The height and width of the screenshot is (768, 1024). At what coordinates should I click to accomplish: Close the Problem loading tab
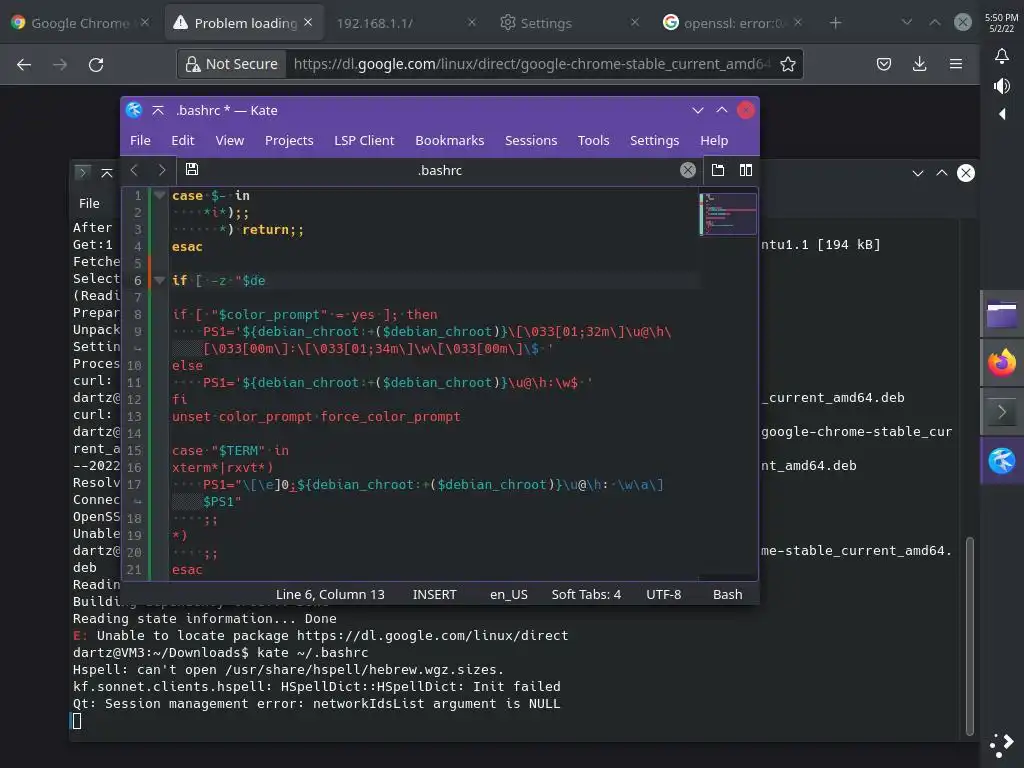tap(308, 23)
